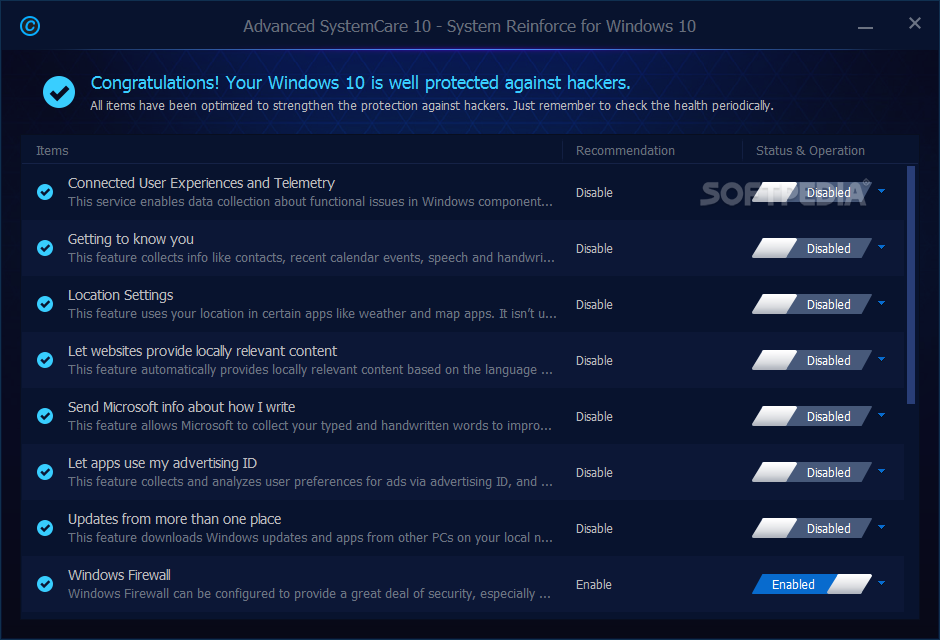Select the Location Settings title
This screenshot has width=940, height=640.
[x=120, y=295]
